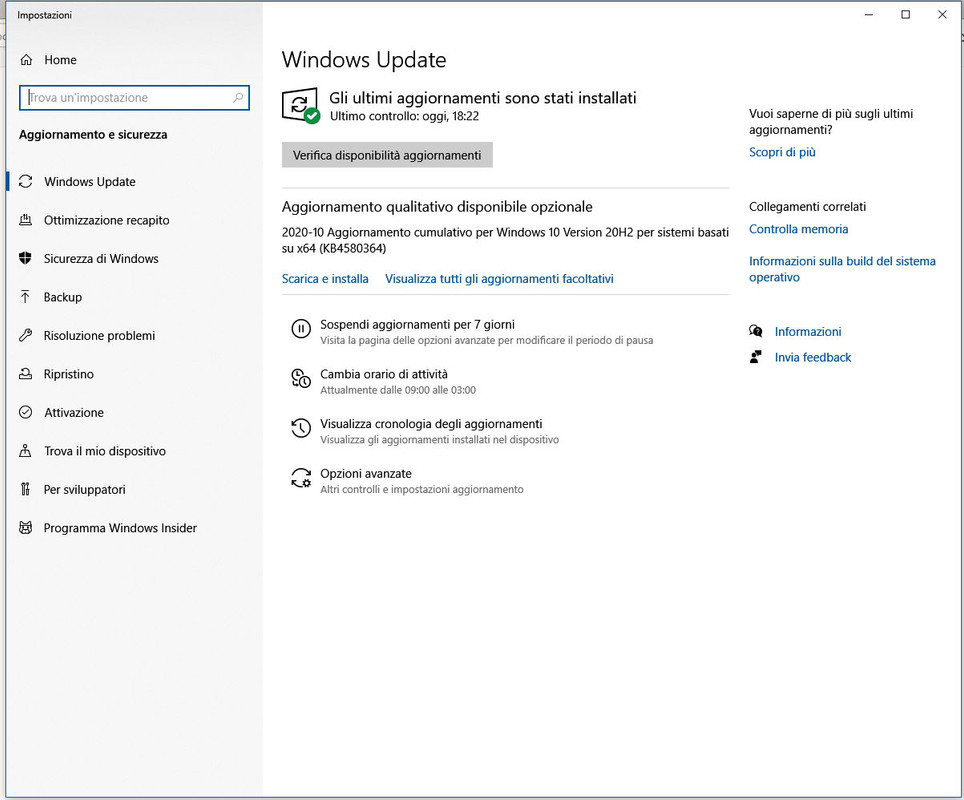This screenshot has width=964, height=800.
Task: Open Per sviluppatori settings
Action: (x=134, y=489)
